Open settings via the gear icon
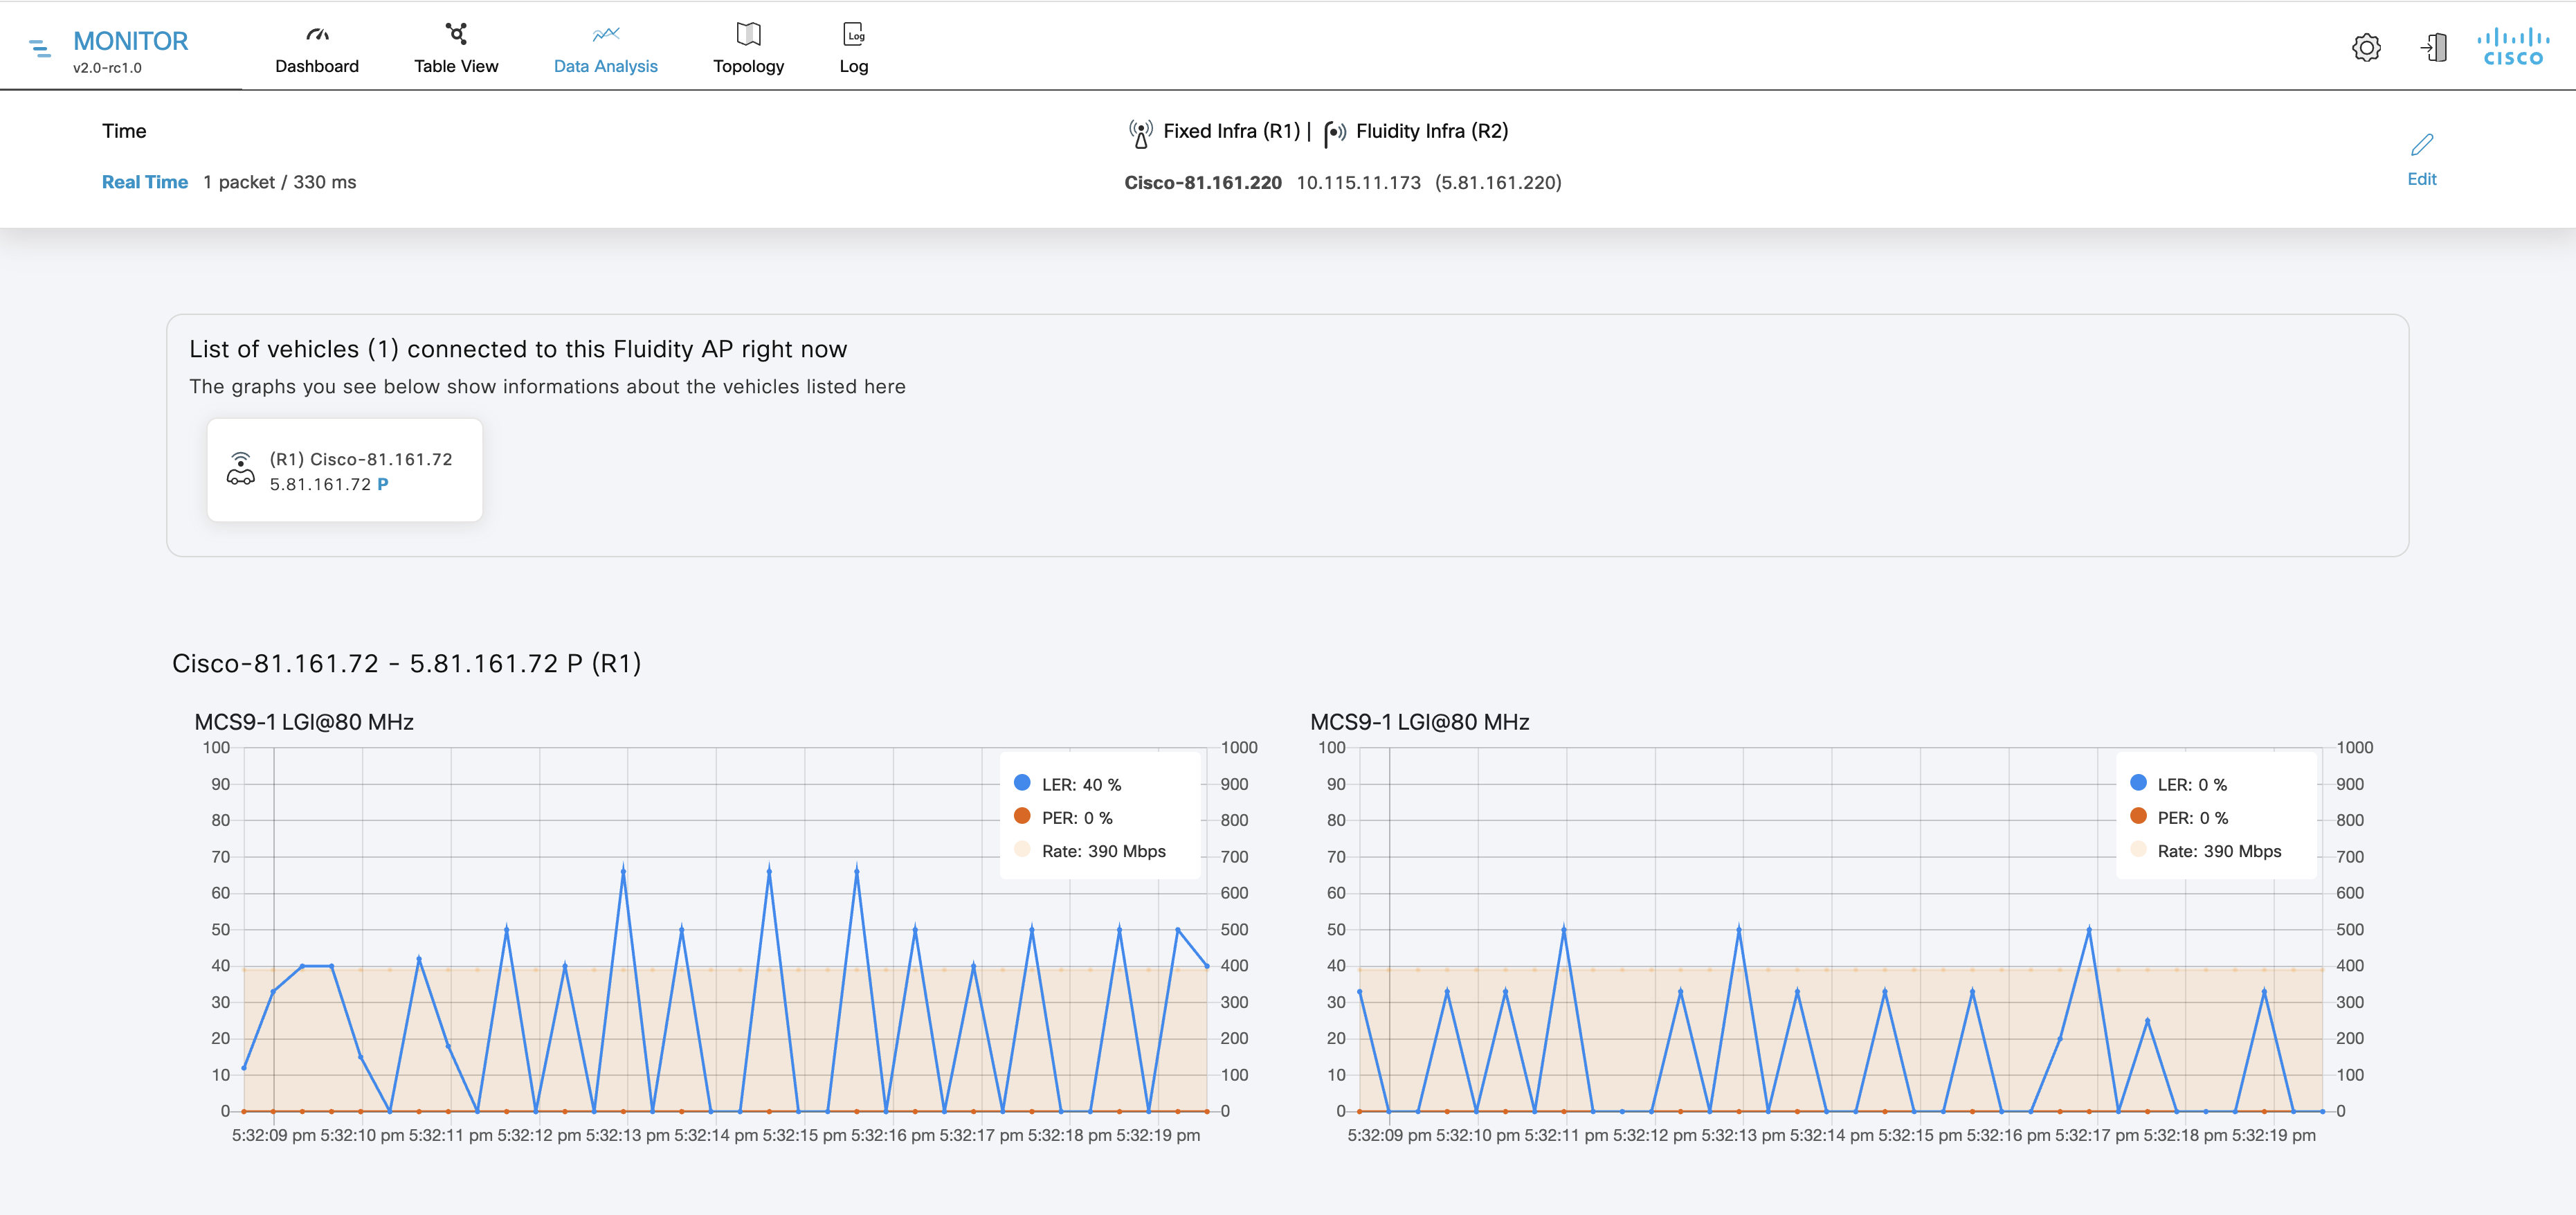The height and width of the screenshot is (1215, 2576). (2366, 47)
